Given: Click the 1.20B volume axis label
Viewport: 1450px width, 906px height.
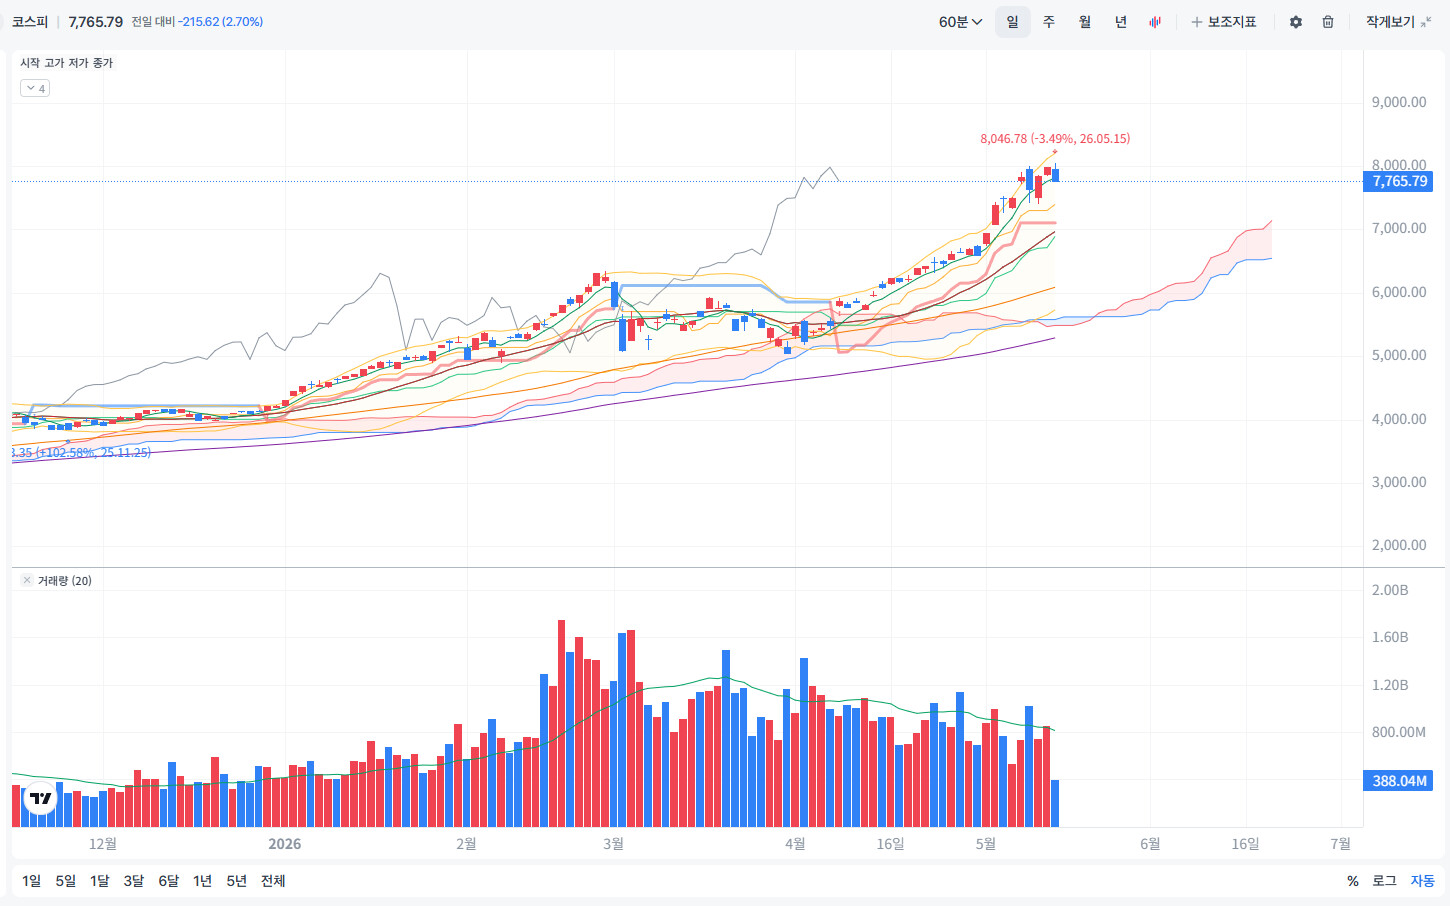Looking at the screenshot, I should (1390, 685).
